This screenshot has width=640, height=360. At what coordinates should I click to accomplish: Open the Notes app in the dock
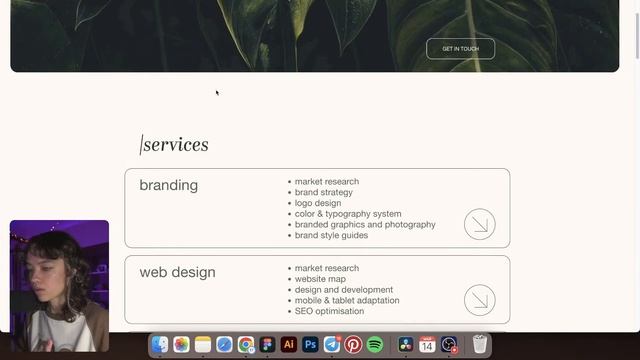[203, 344]
